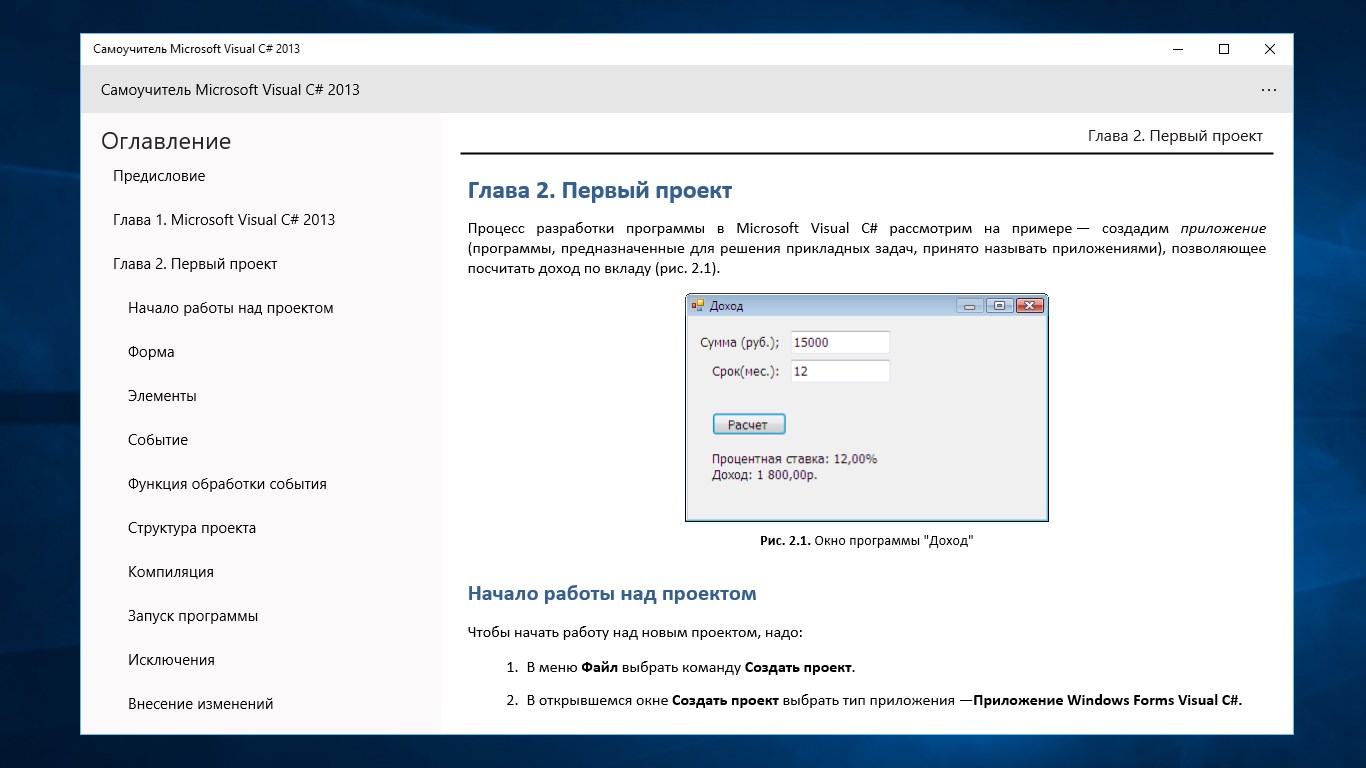Click the figure's minimize button icon

pos(969,306)
